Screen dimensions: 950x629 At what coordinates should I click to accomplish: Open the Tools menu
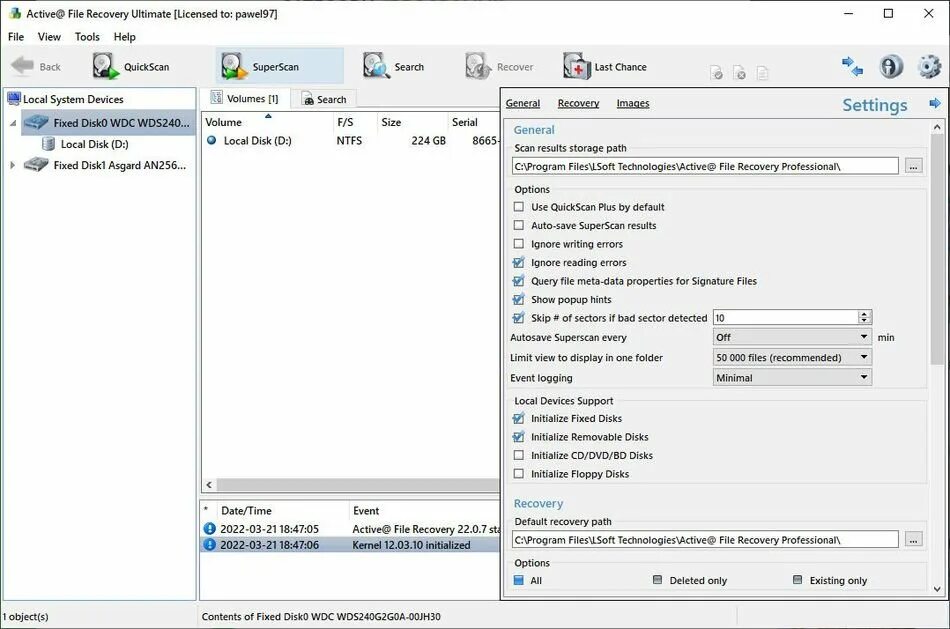point(87,37)
